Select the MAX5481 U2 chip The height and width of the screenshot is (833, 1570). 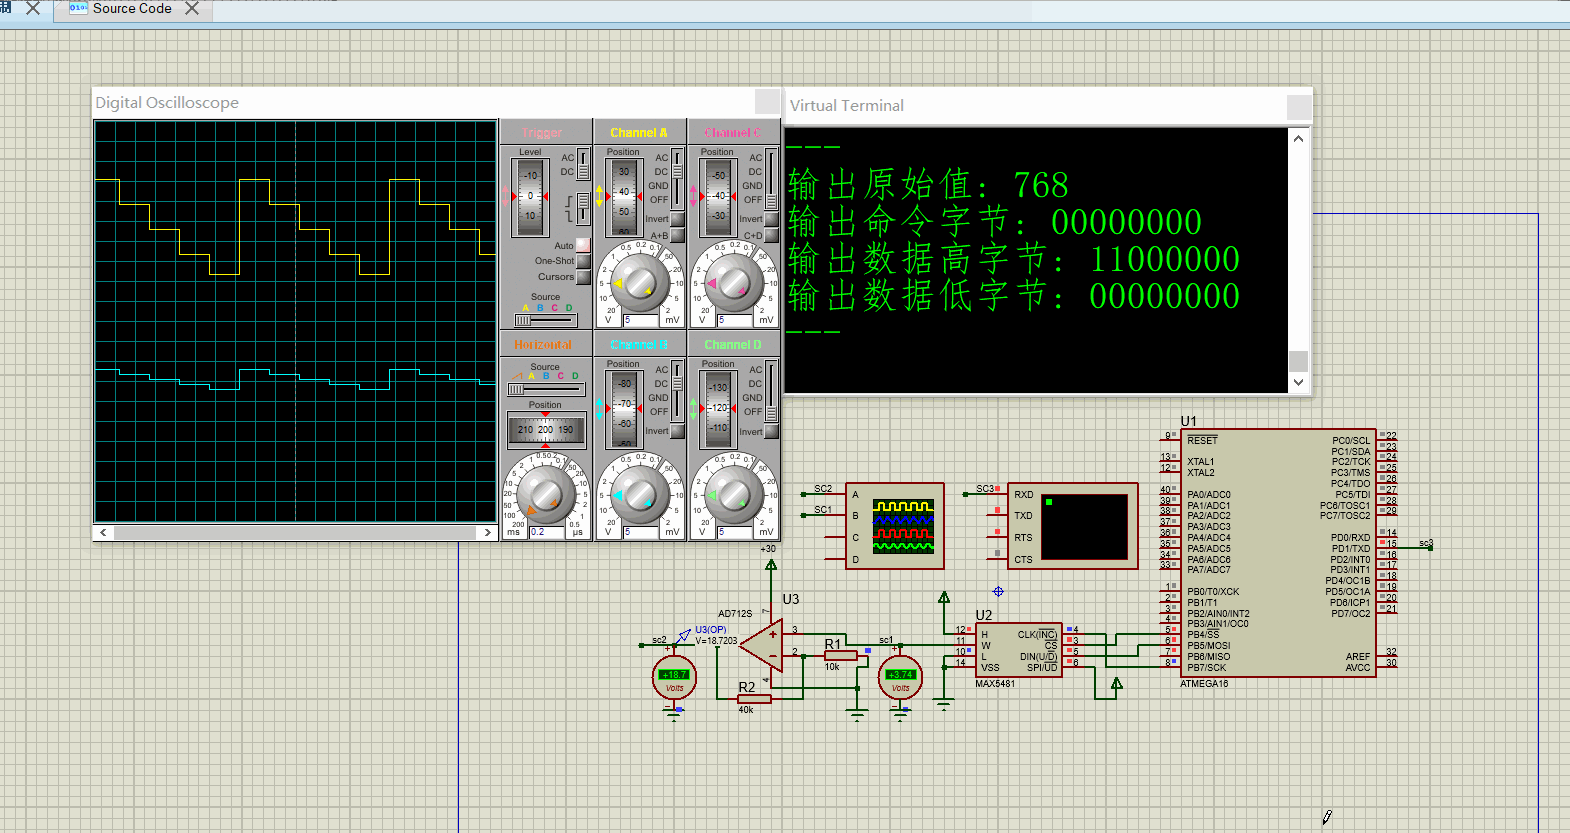click(1017, 650)
